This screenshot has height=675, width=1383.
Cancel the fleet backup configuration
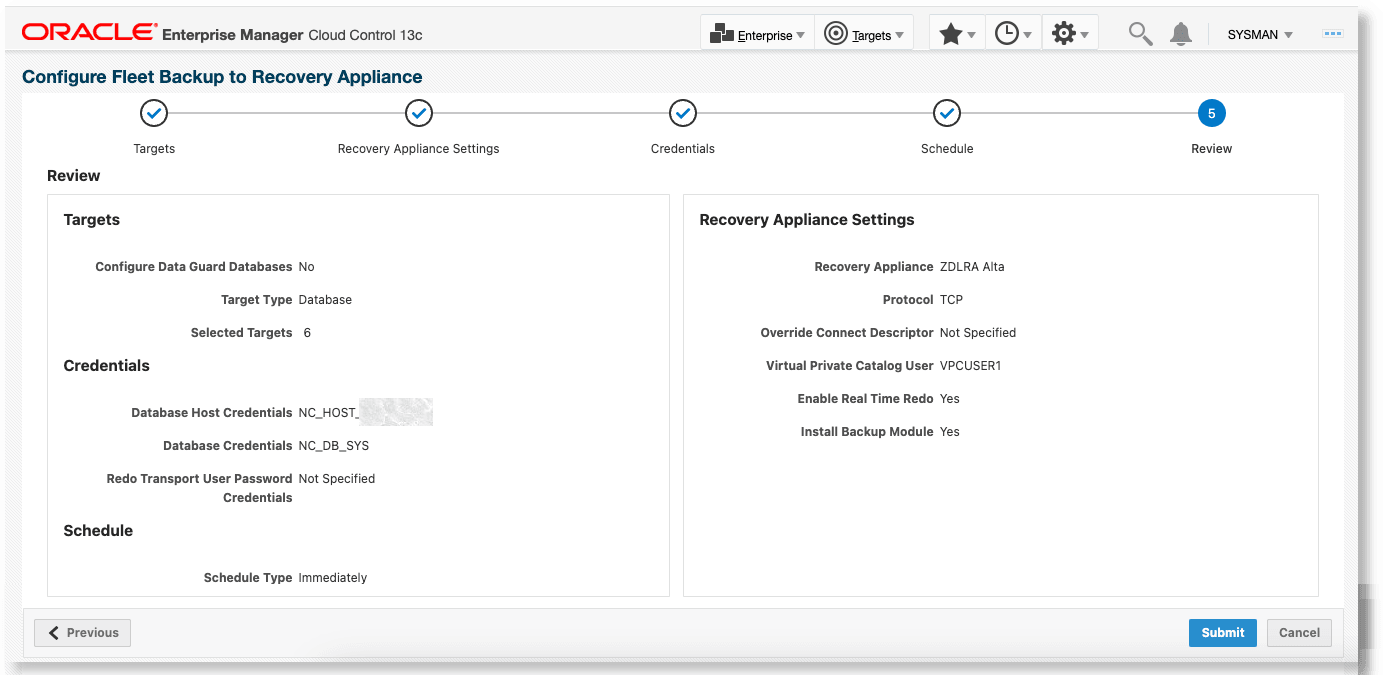pos(1299,632)
